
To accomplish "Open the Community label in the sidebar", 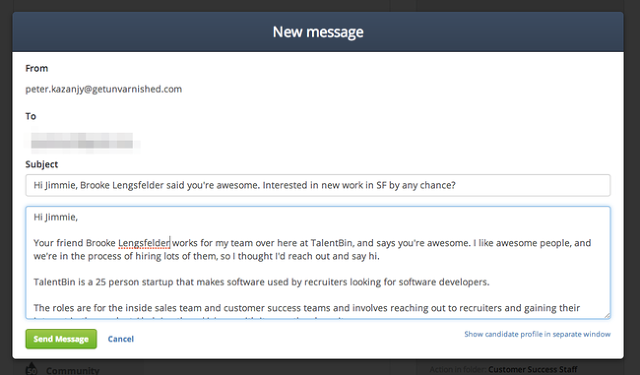I will (73, 371).
